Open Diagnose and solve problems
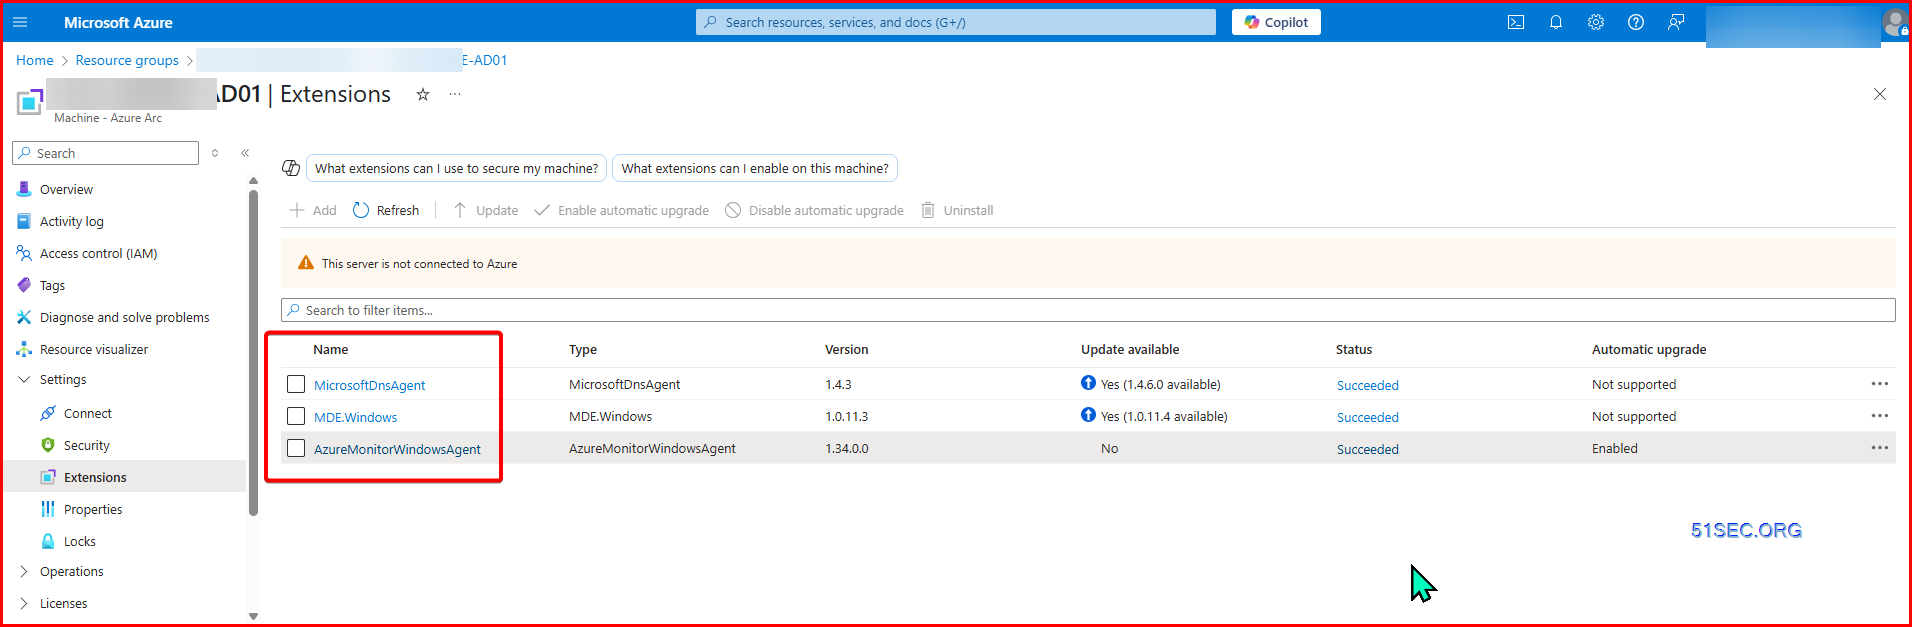1912x627 pixels. tap(125, 317)
